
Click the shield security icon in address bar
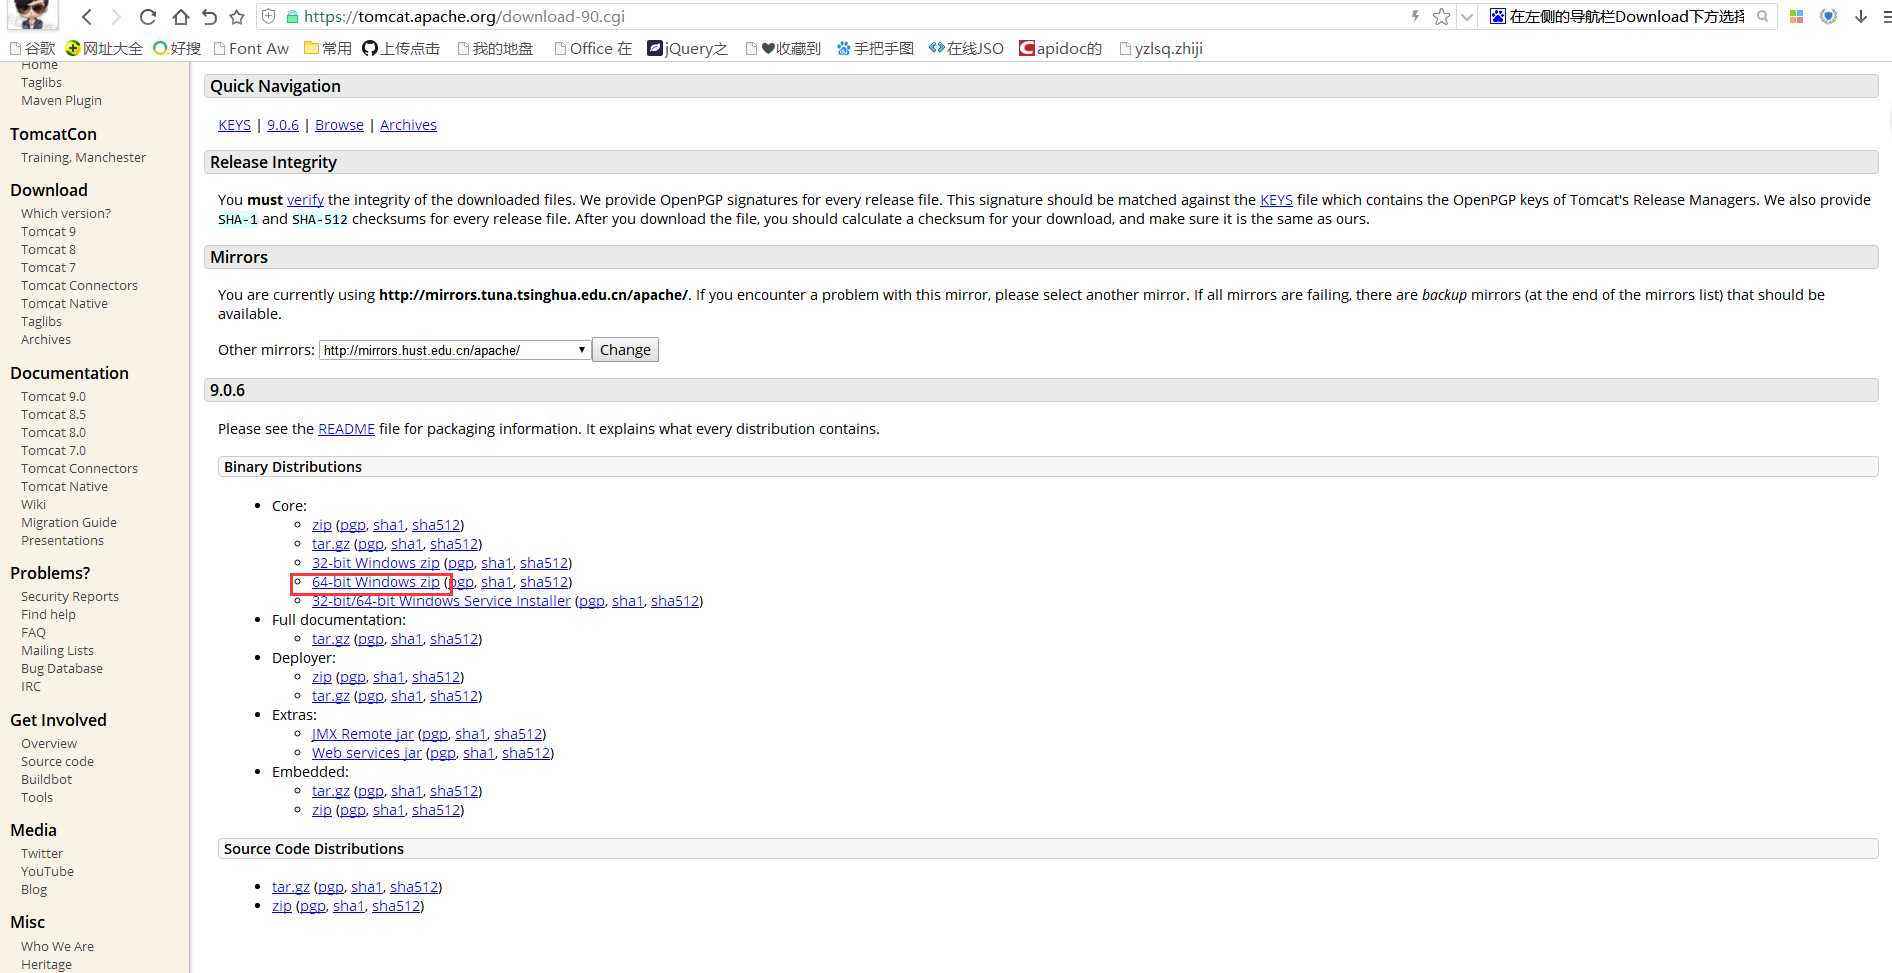click(x=268, y=17)
